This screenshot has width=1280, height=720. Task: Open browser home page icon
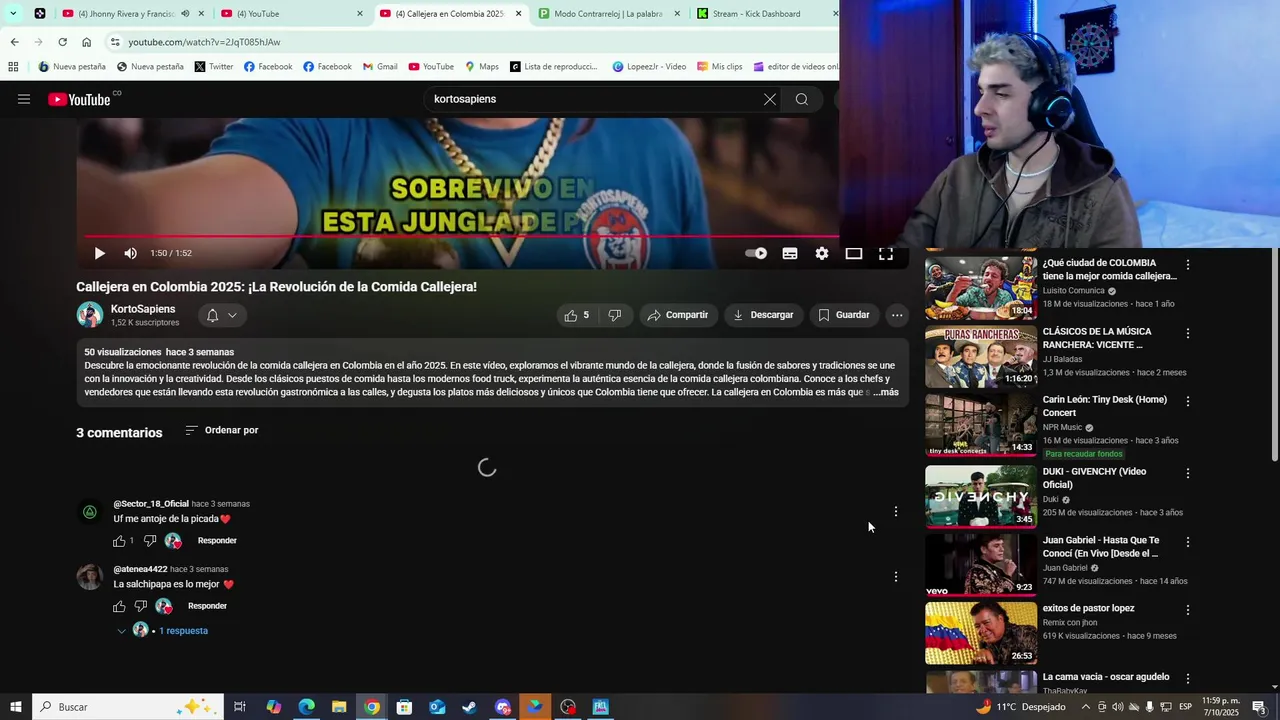[x=86, y=42]
